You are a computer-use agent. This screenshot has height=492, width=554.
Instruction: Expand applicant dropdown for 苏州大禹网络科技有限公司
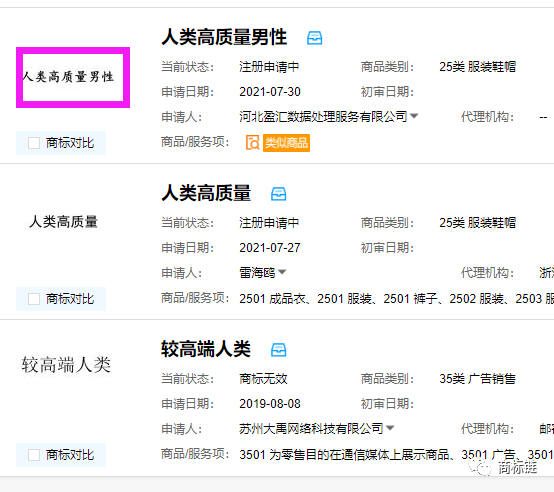pyautogui.click(x=390, y=428)
